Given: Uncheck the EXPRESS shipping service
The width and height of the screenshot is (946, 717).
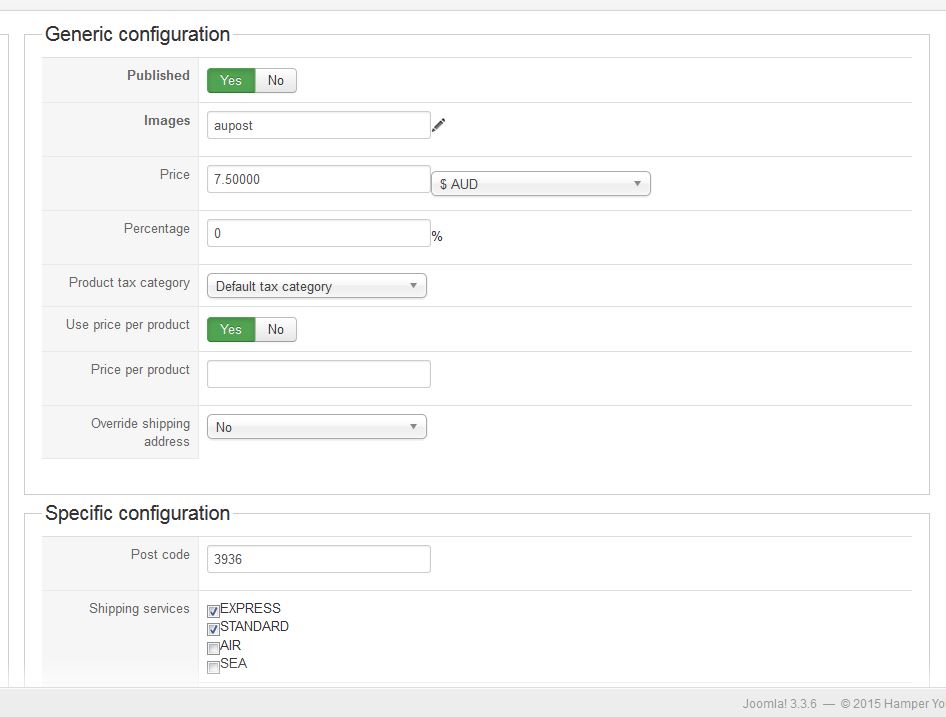Looking at the screenshot, I should 213,611.
